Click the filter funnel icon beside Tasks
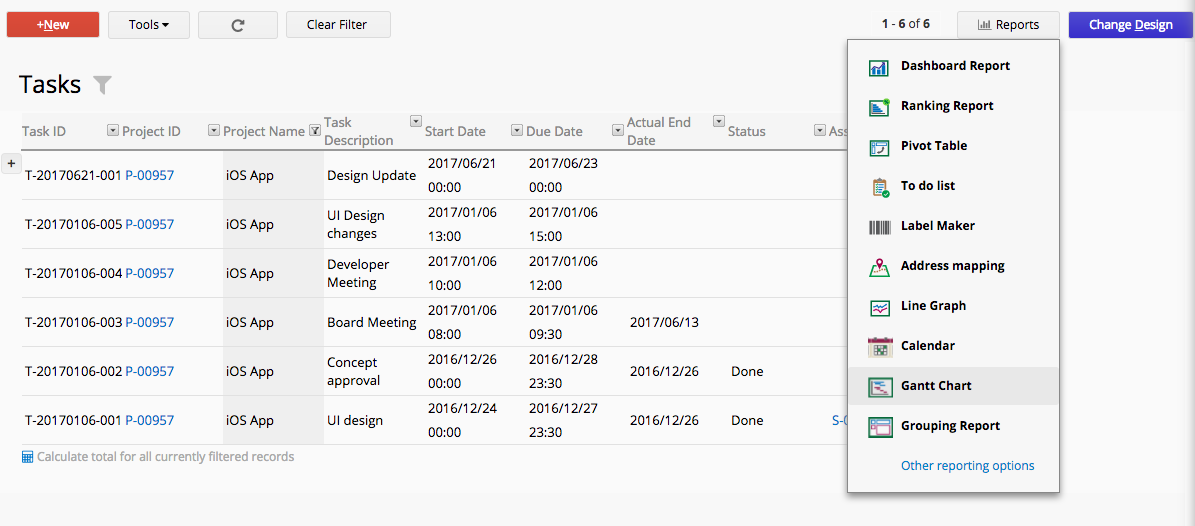The image size is (1195, 526). (102, 85)
